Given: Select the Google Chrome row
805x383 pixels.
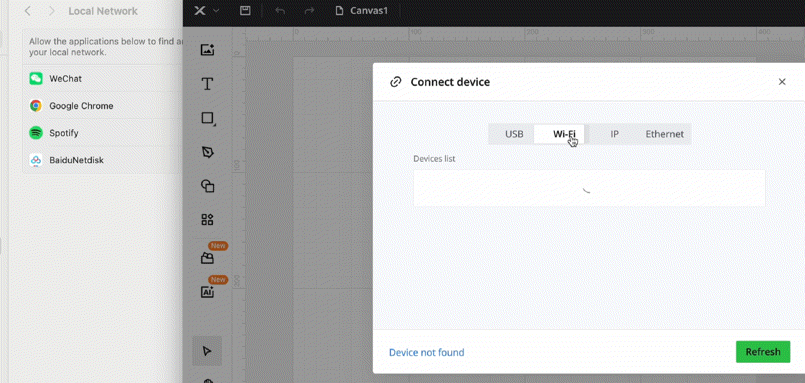Looking at the screenshot, I should click(x=103, y=106).
